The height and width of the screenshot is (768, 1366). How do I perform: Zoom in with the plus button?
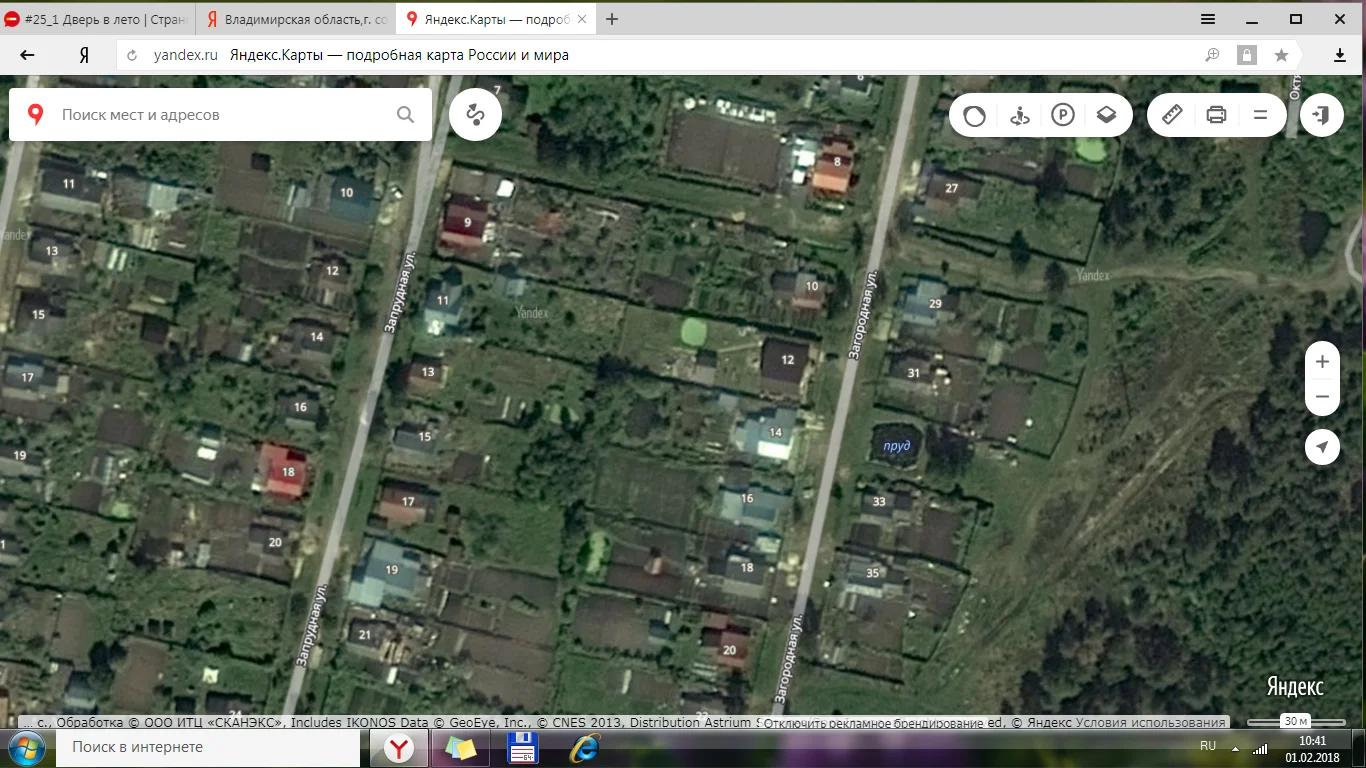click(x=1322, y=362)
